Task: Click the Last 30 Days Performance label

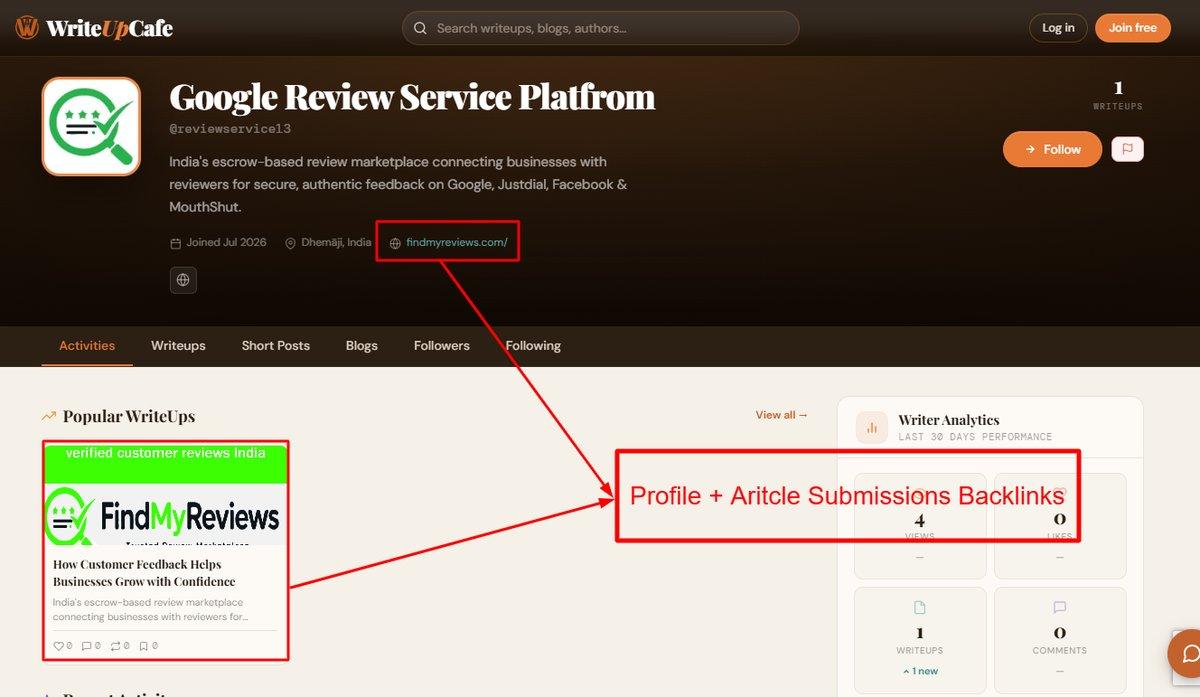Action: tap(975, 437)
